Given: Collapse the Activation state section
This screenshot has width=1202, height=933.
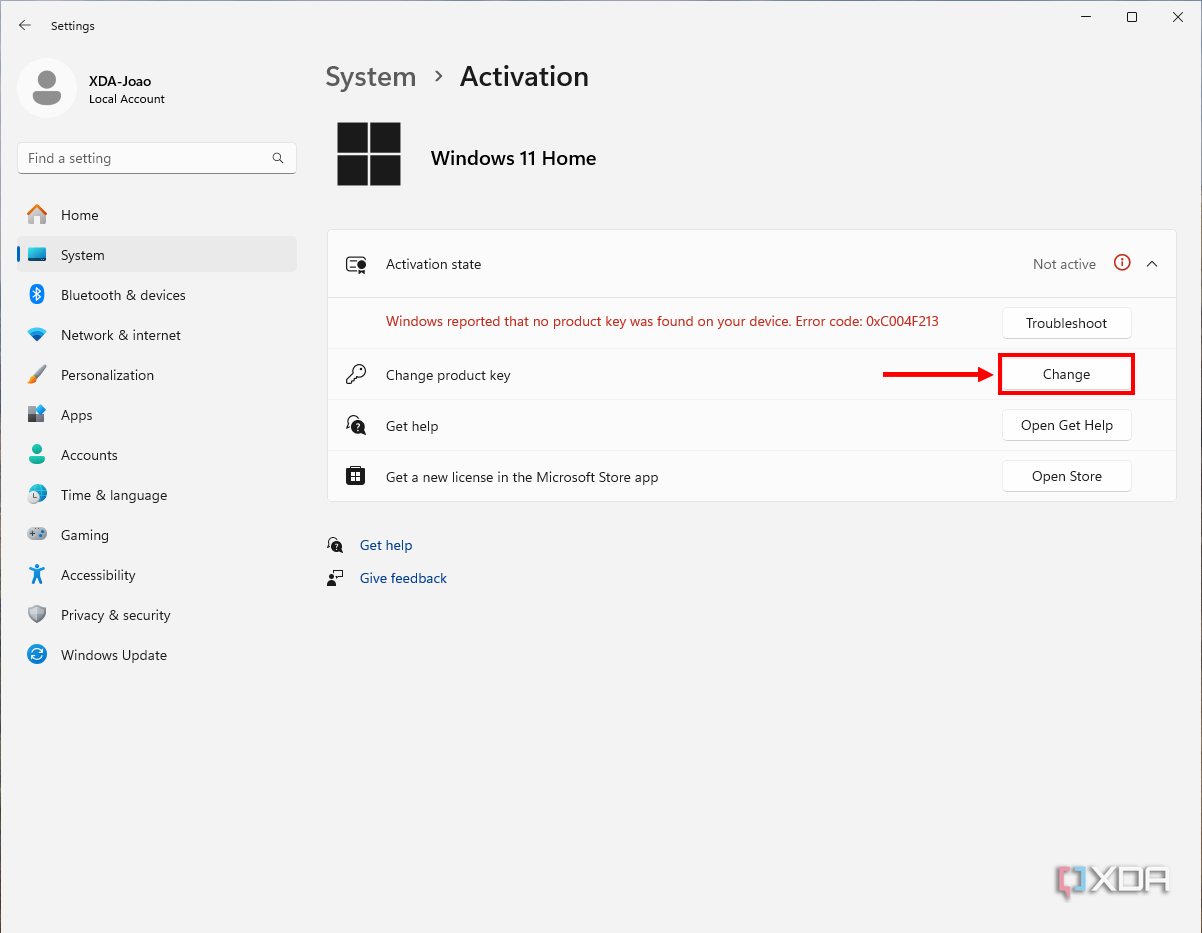Looking at the screenshot, I should click(1152, 264).
